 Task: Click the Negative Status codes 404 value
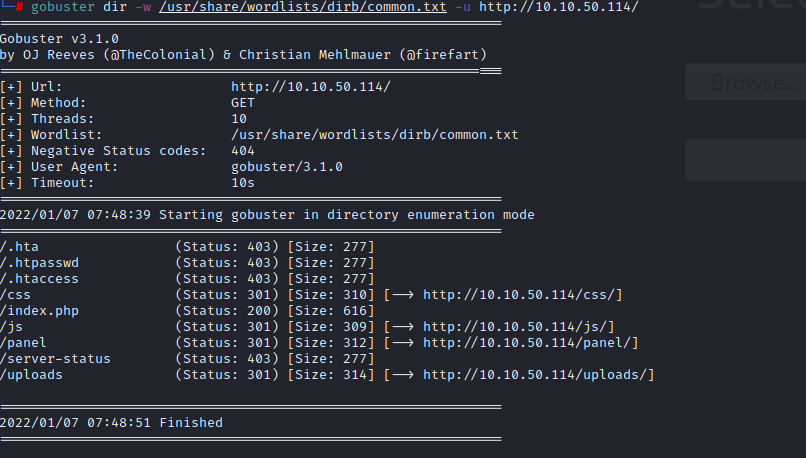click(243, 151)
